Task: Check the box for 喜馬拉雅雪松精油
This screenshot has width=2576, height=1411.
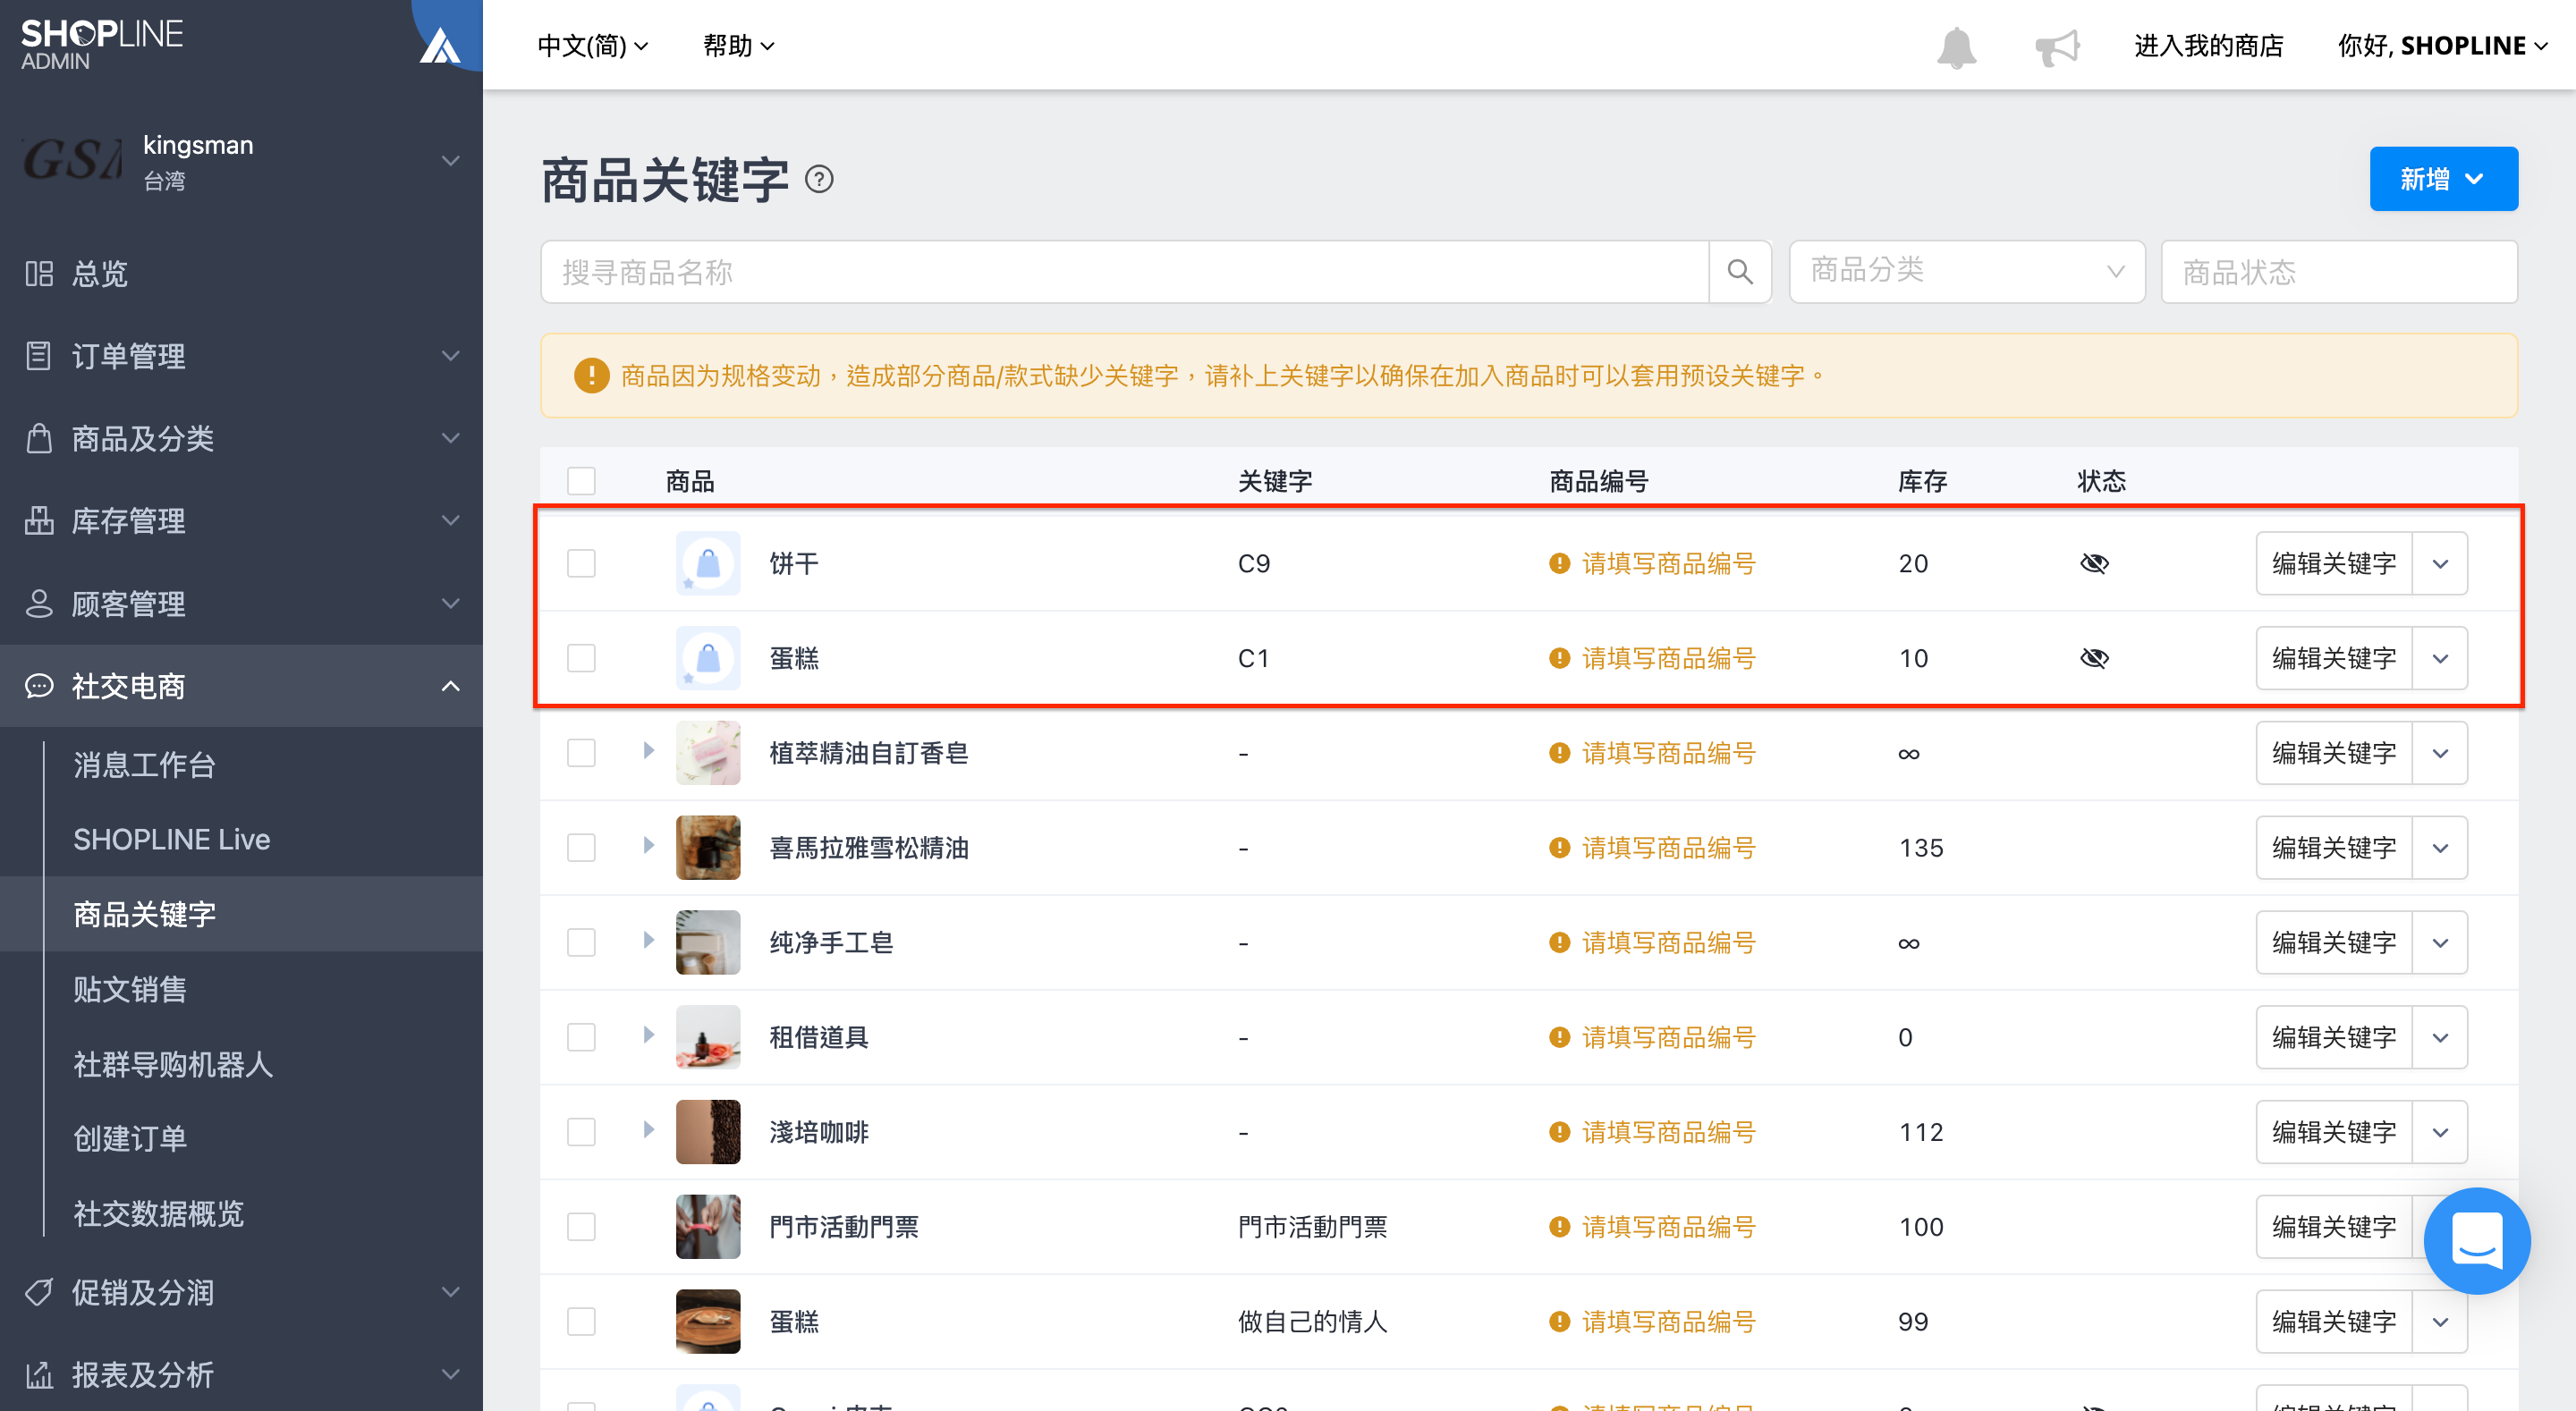Action: pyautogui.click(x=581, y=848)
